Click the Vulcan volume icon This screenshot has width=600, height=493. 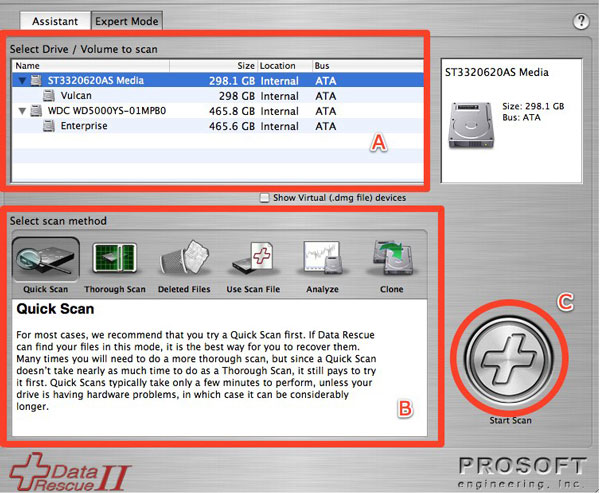tap(49, 95)
